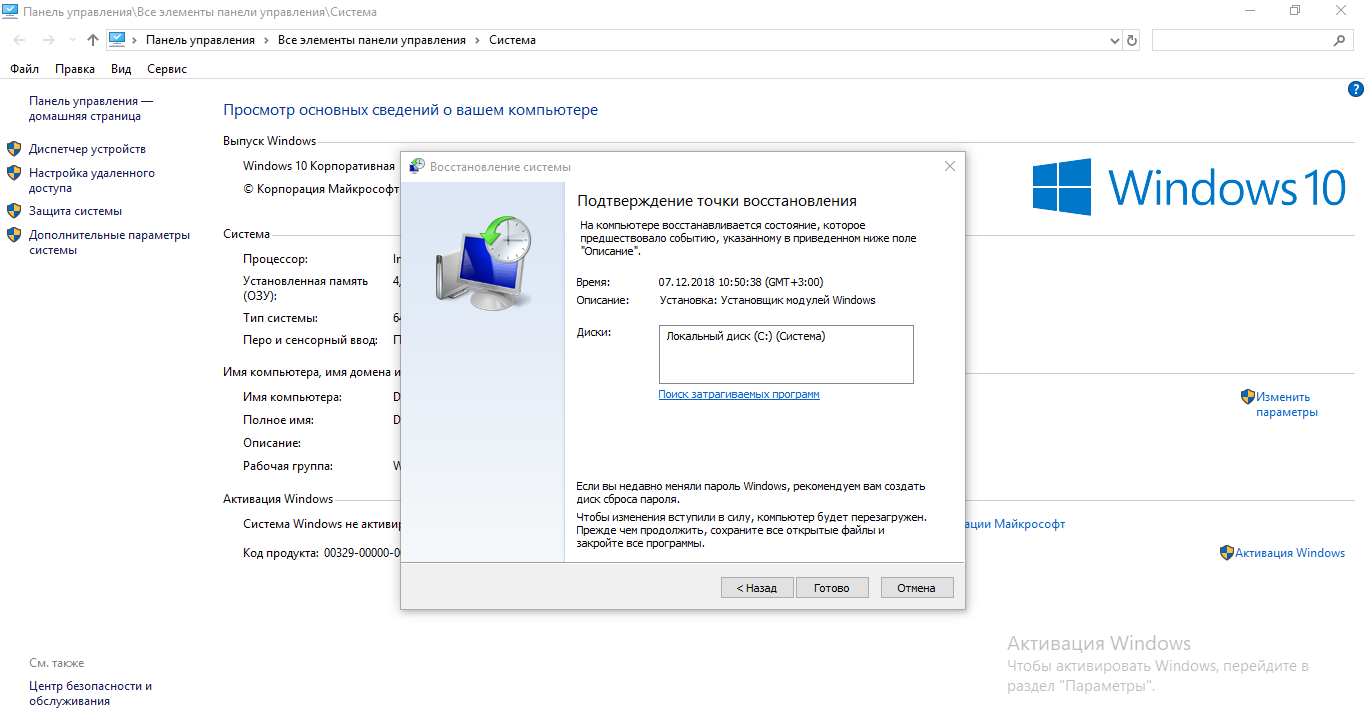
Task: Click Все элементы панели управления breadcrumb
Action: click(372, 40)
